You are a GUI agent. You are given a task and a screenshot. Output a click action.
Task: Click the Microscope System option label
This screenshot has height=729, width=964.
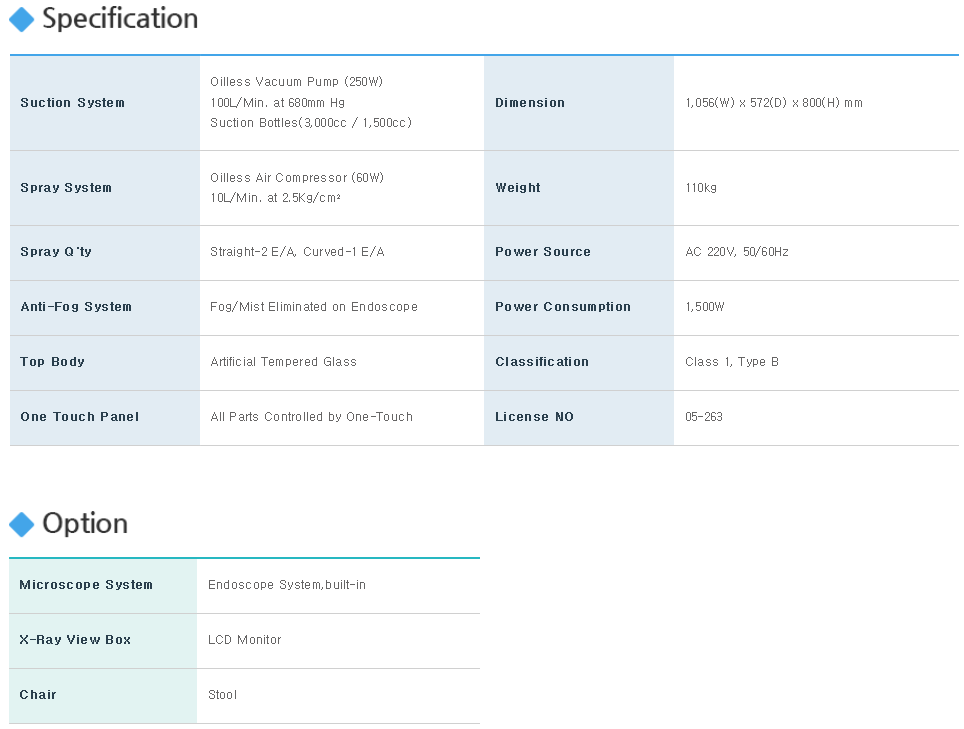(86, 585)
